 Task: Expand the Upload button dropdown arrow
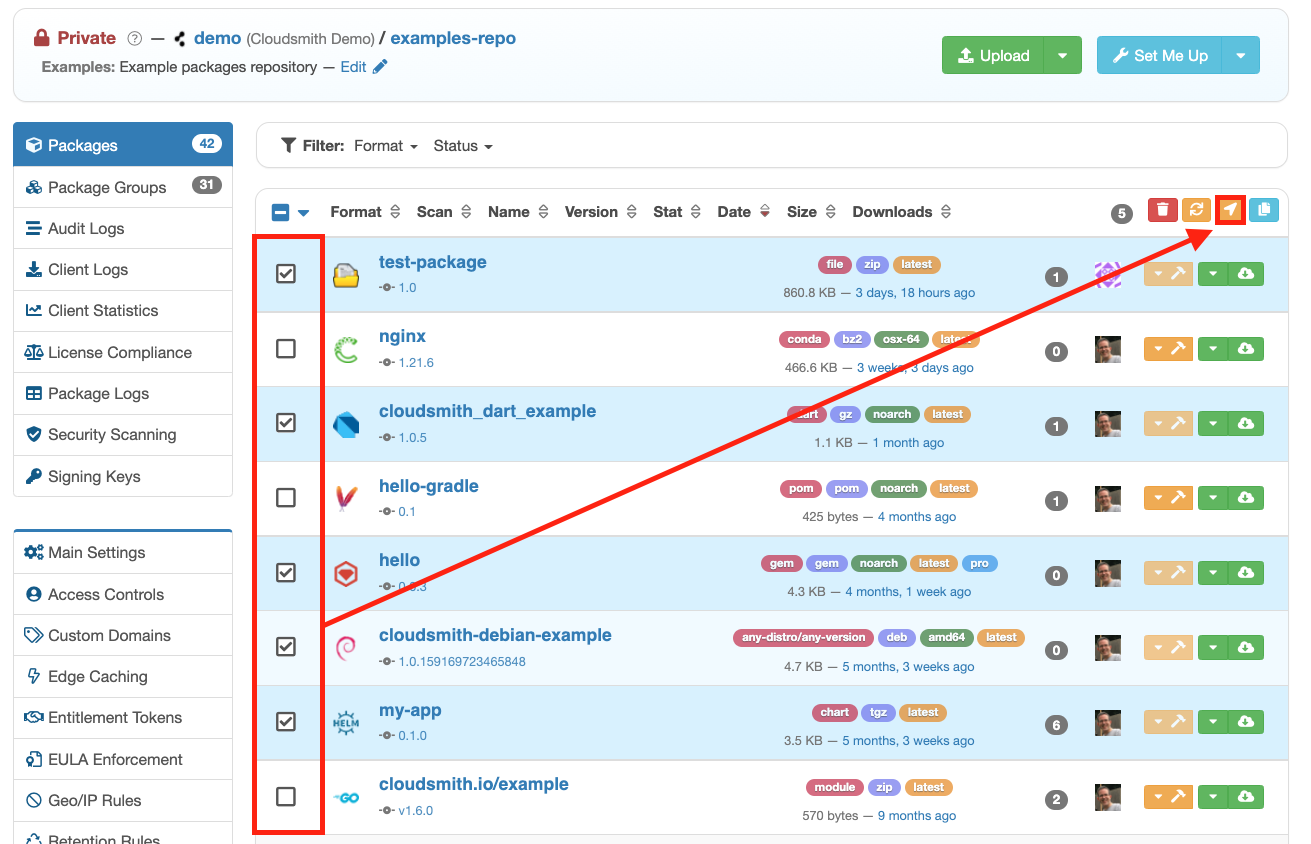(1061, 55)
